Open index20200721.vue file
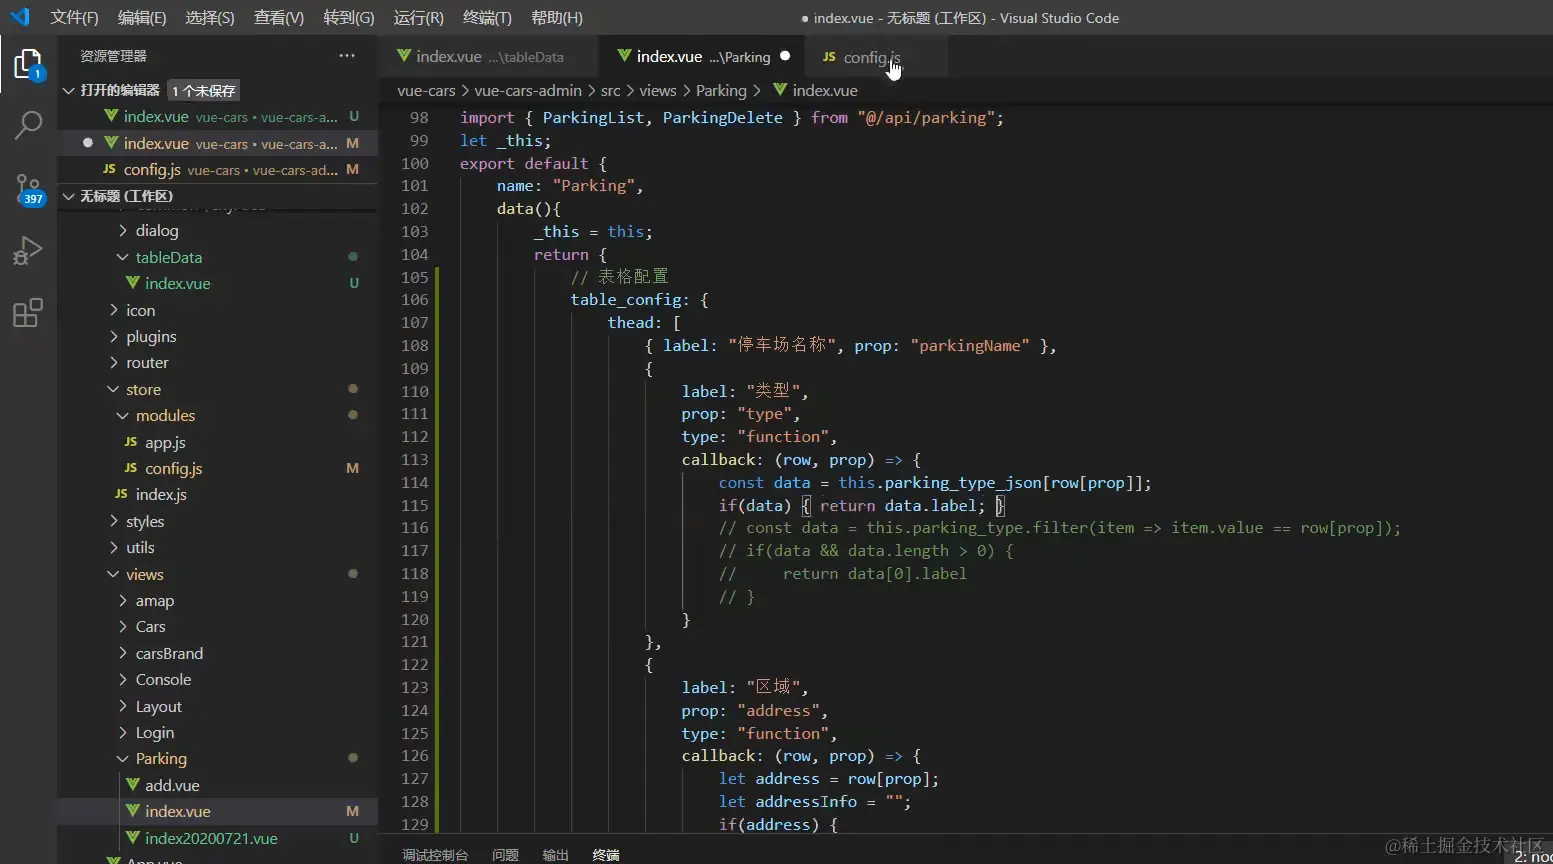Image resolution: width=1553 pixels, height=864 pixels. 218,838
